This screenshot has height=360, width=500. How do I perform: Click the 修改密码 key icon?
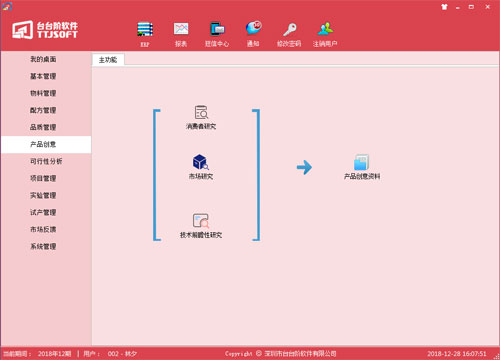[289, 30]
